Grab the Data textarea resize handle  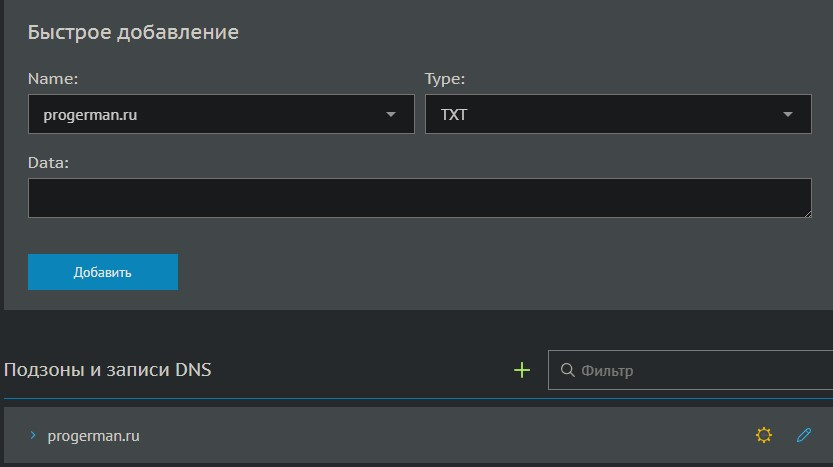click(x=806, y=212)
